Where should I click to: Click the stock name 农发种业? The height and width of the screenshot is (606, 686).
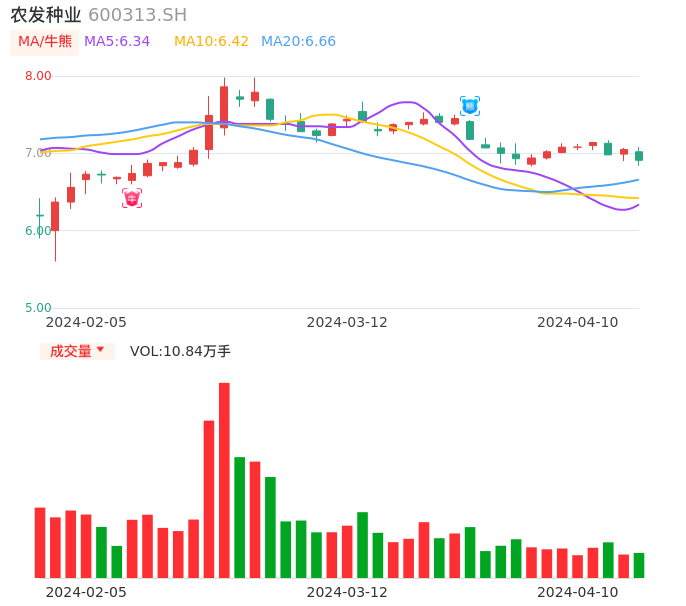click(46, 15)
